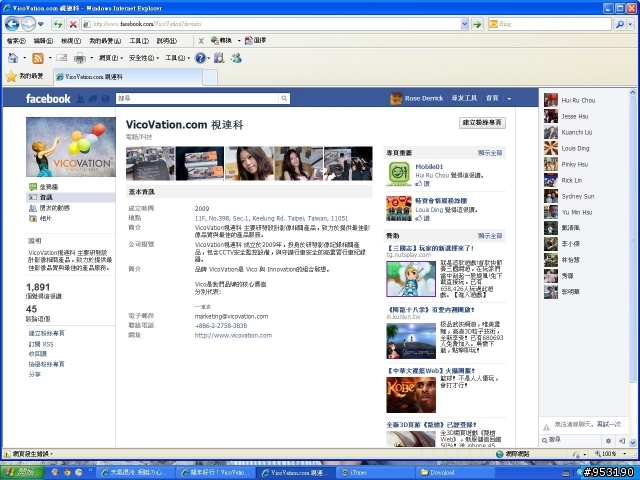Screen dimensions: 640x480
Task: Click the page error warning icon in status bar
Action: tap(7, 454)
